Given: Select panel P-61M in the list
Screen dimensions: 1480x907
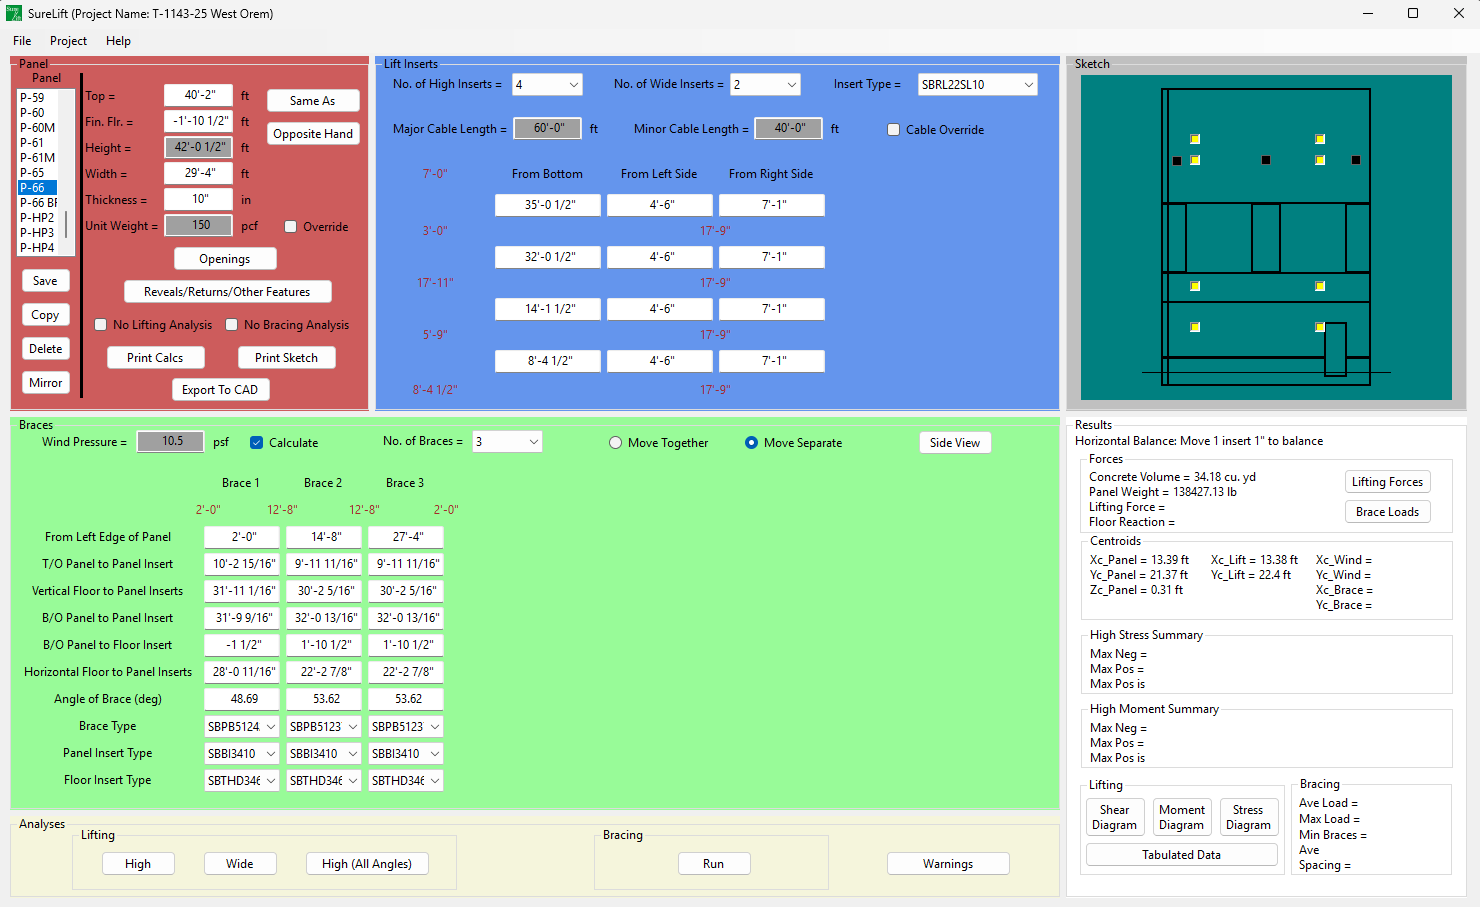Looking at the screenshot, I should (x=38, y=158).
